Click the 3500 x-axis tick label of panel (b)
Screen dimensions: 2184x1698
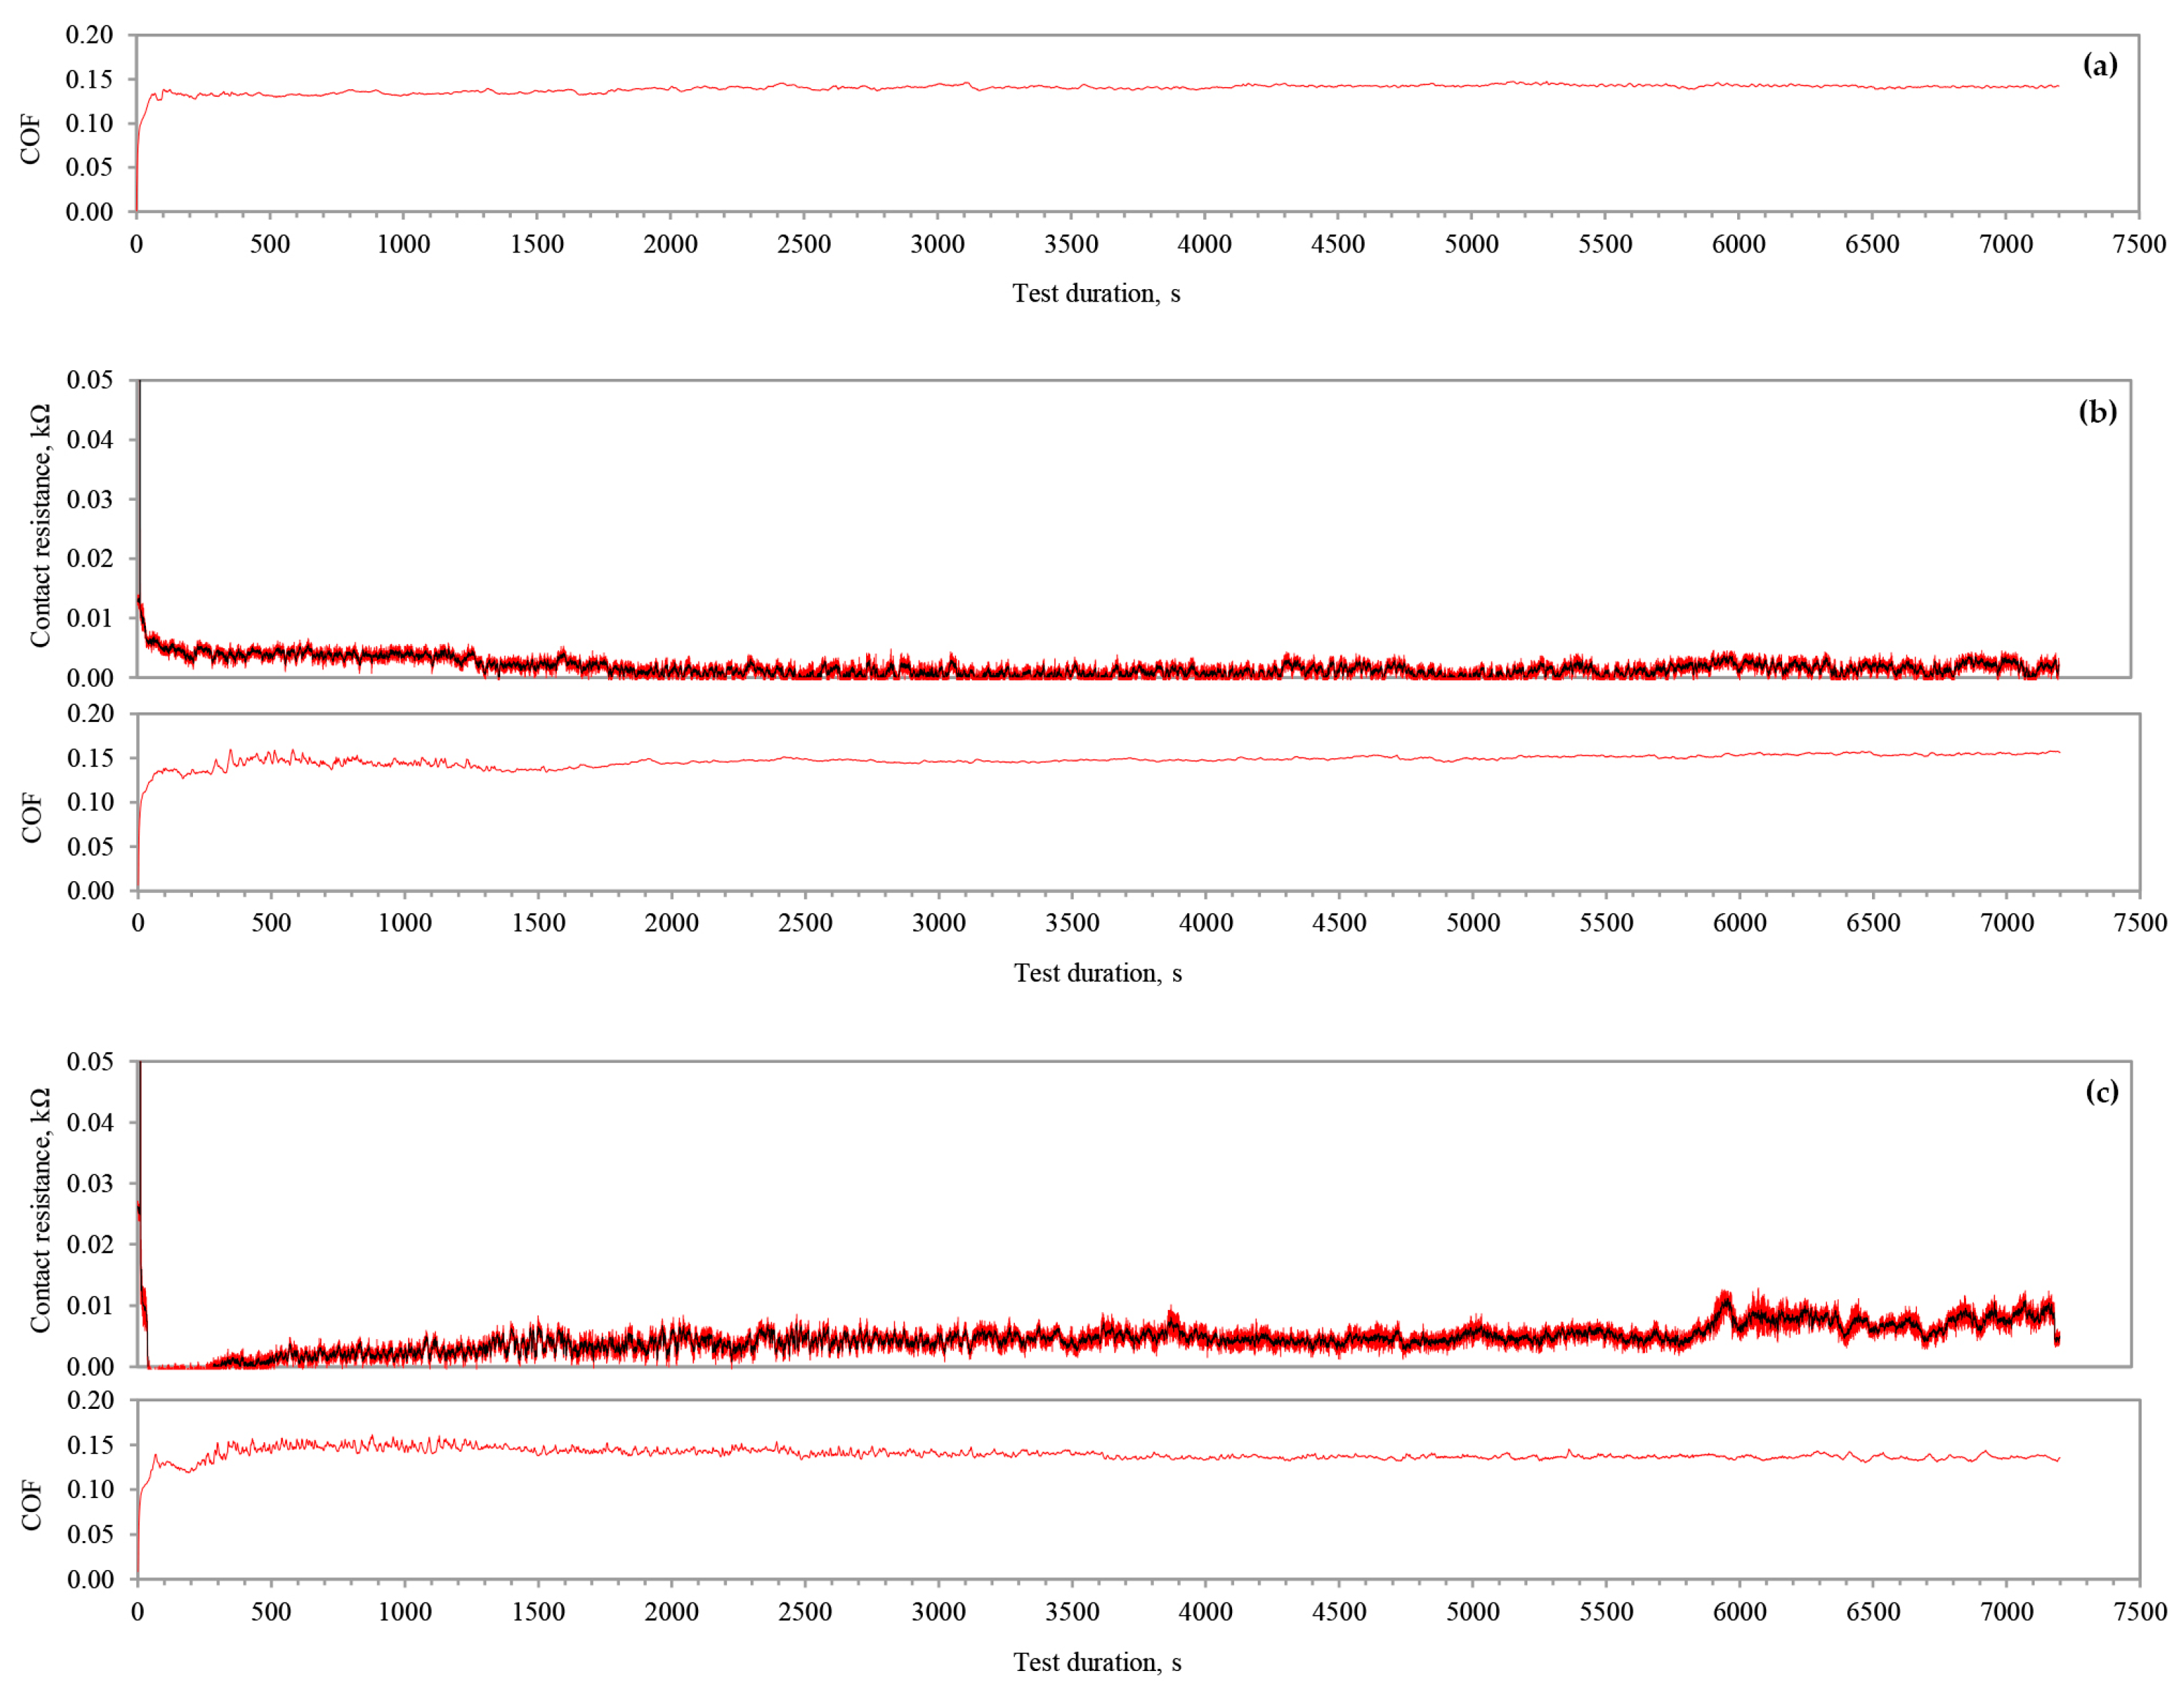[x=1072, y=923]
